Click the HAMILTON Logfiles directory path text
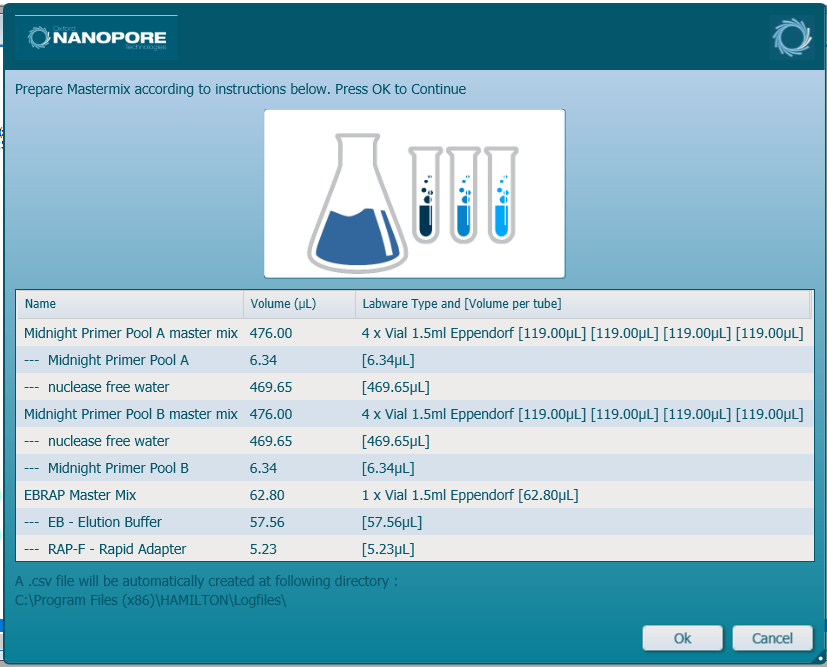This screenshot has width=827, height=667. 150,600
